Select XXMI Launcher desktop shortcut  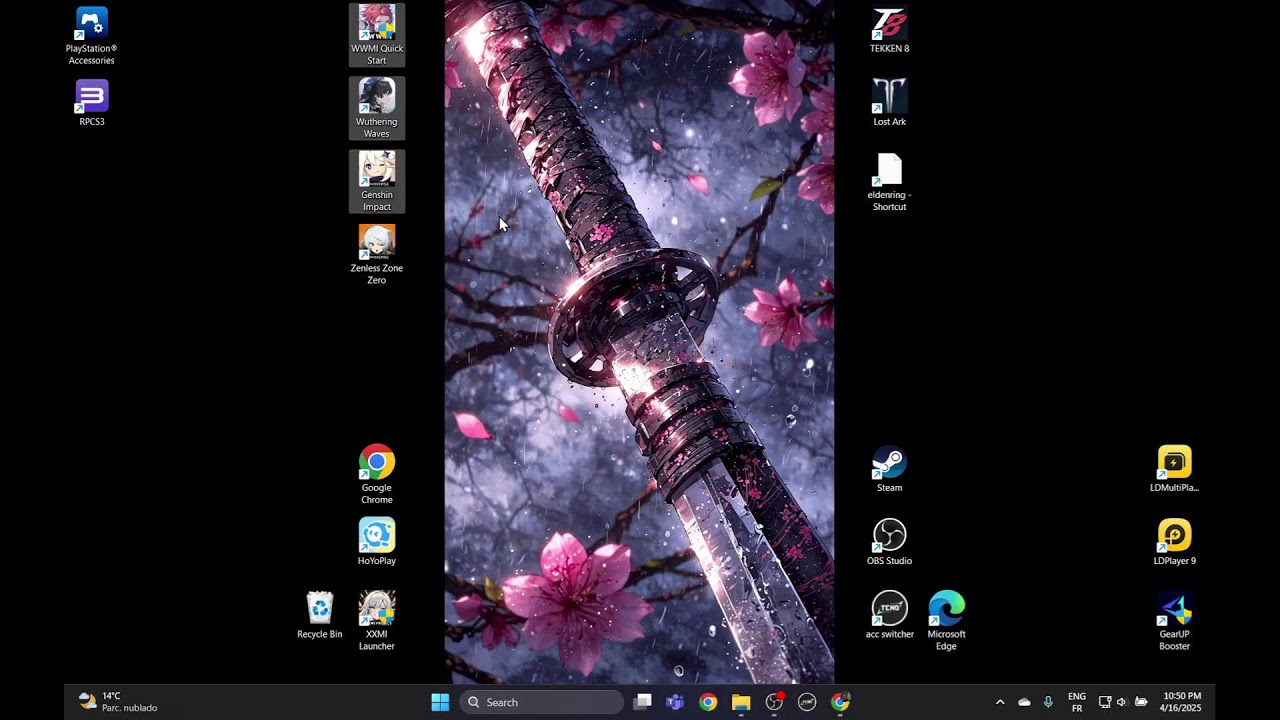(x=377, y=621)
